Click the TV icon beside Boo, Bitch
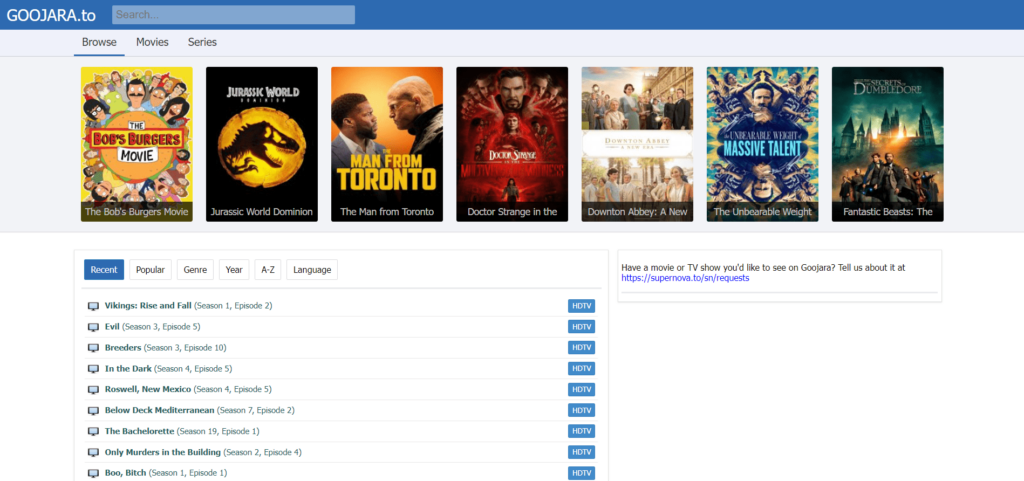 point(94,473)
